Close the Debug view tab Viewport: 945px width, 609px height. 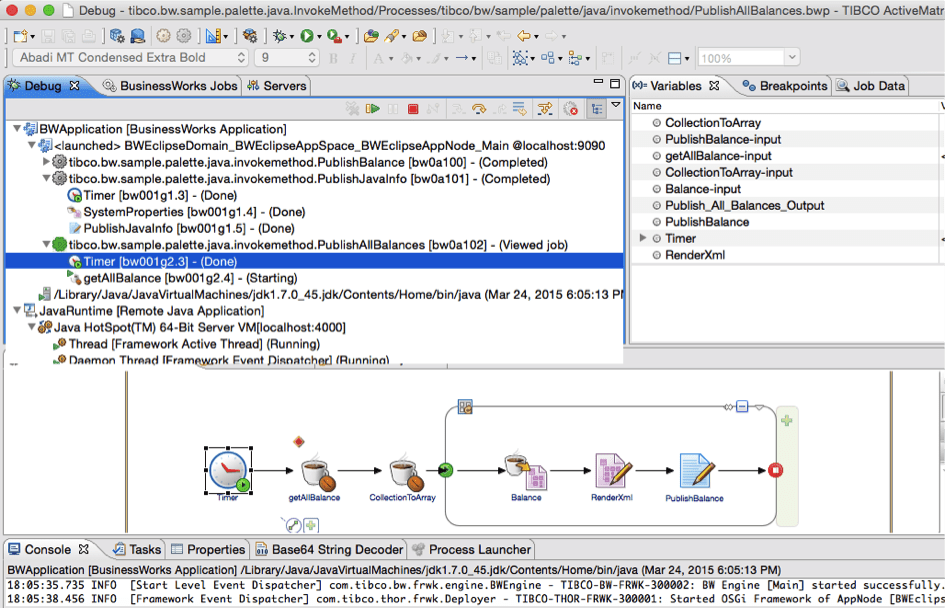[x=75, y=86]
